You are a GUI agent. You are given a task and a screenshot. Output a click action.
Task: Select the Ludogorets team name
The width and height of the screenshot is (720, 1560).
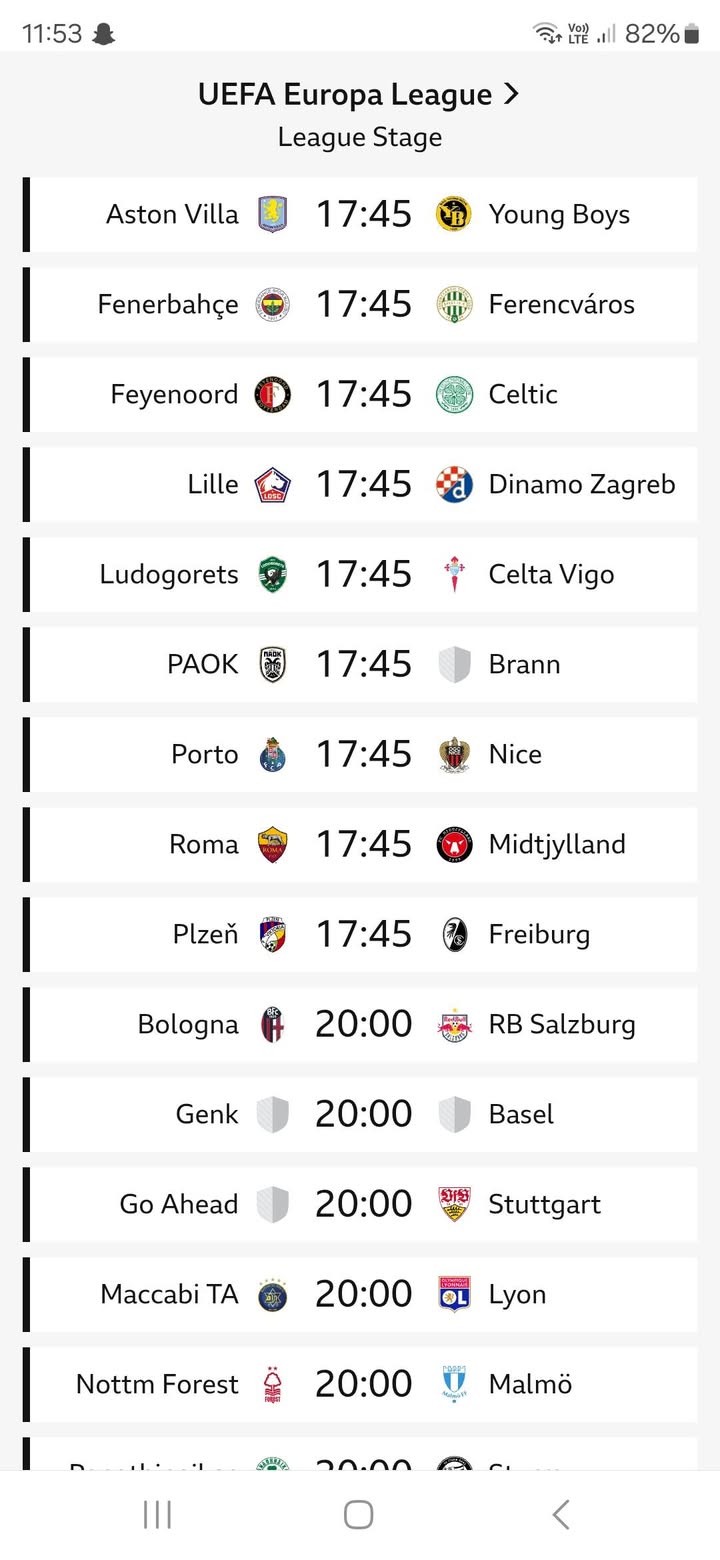pyautogui.click(x=169, y=574)
